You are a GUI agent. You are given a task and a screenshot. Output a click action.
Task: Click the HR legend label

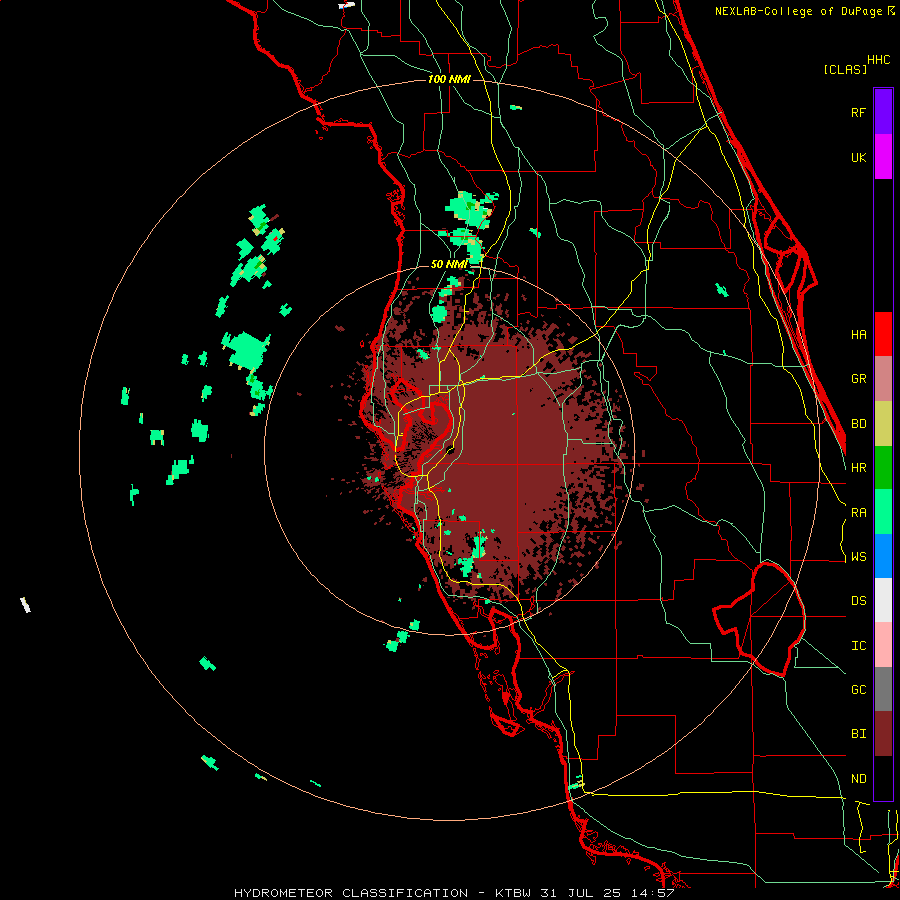tap(858, 468)
